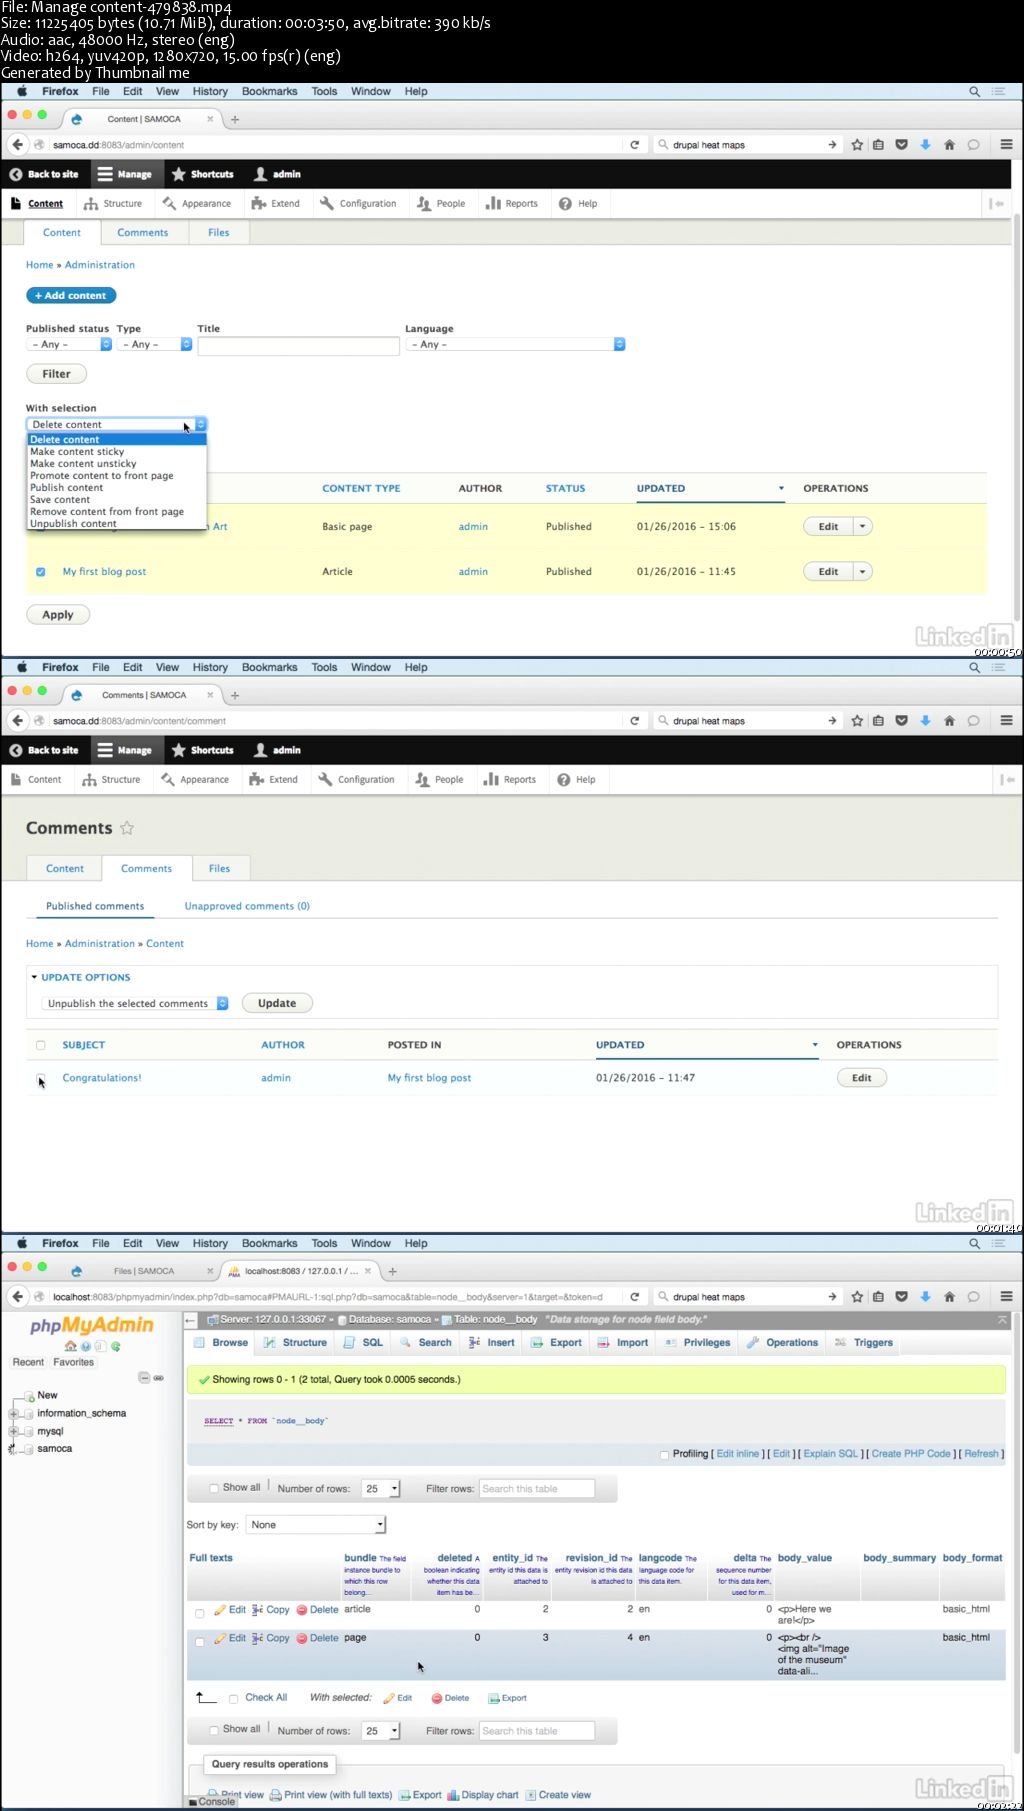Select the page row checkbox
This screenshot has height=1811, width=1024.
point(200,1641)
